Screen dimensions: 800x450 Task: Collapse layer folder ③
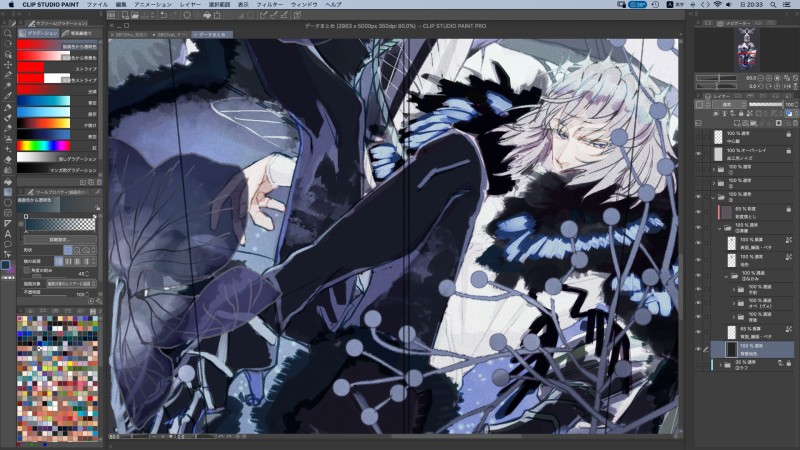(714, 196)
